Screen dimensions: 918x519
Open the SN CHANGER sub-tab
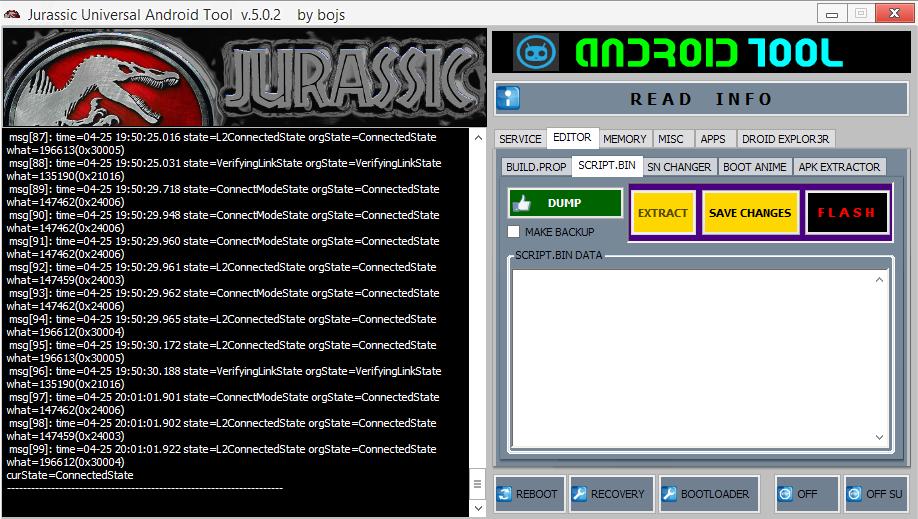coord(679,167)
